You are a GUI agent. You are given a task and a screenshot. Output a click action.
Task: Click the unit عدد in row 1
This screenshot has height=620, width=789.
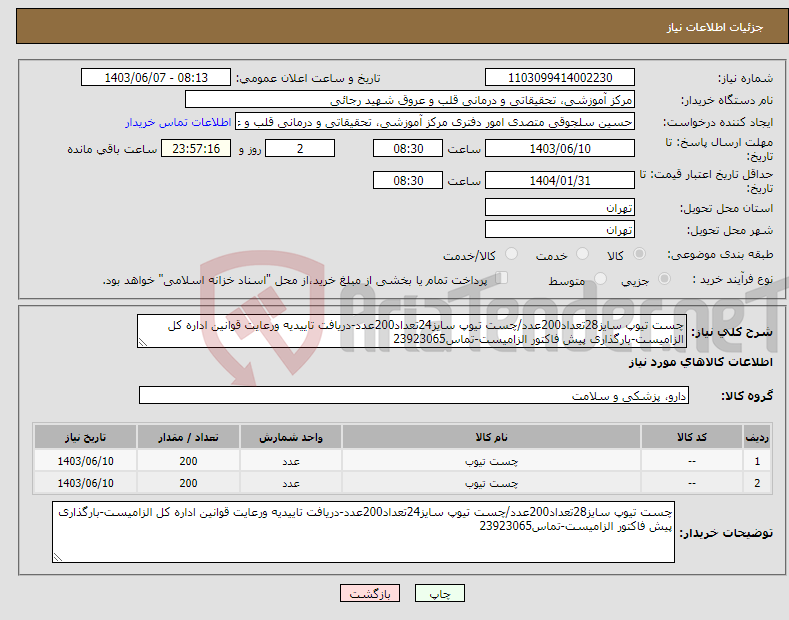pos(291,461)
